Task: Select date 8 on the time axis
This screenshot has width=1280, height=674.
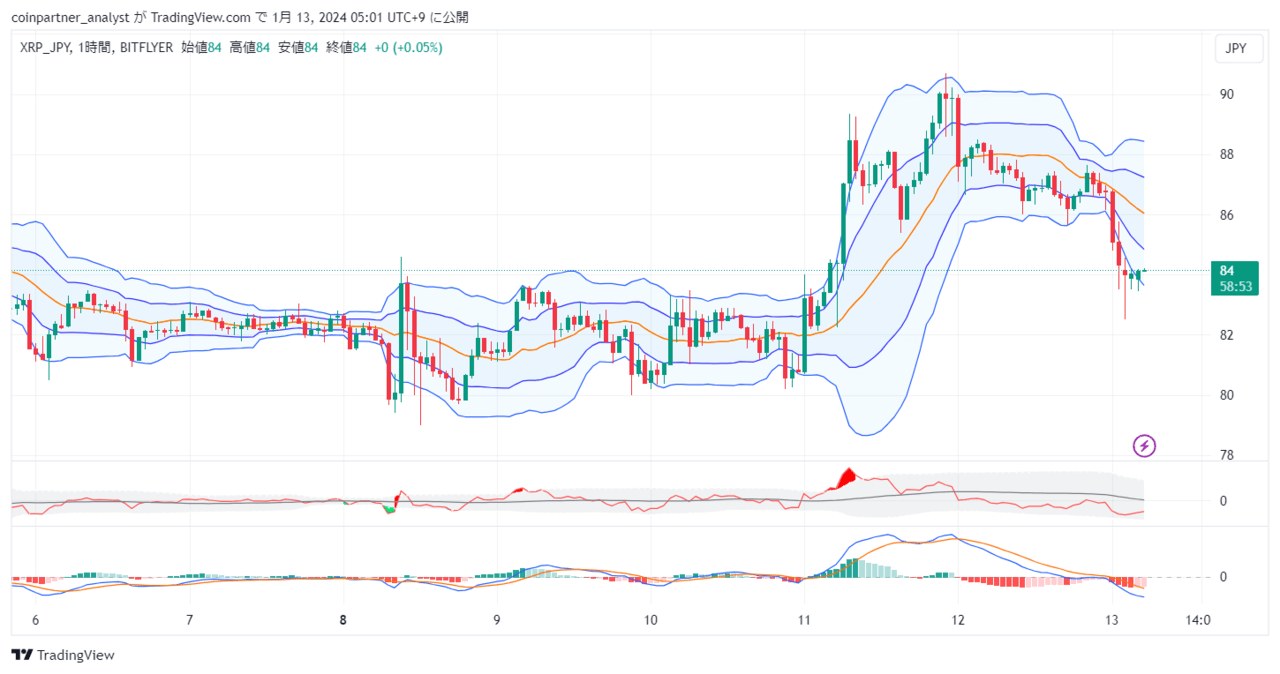Action: click(343, 620)
